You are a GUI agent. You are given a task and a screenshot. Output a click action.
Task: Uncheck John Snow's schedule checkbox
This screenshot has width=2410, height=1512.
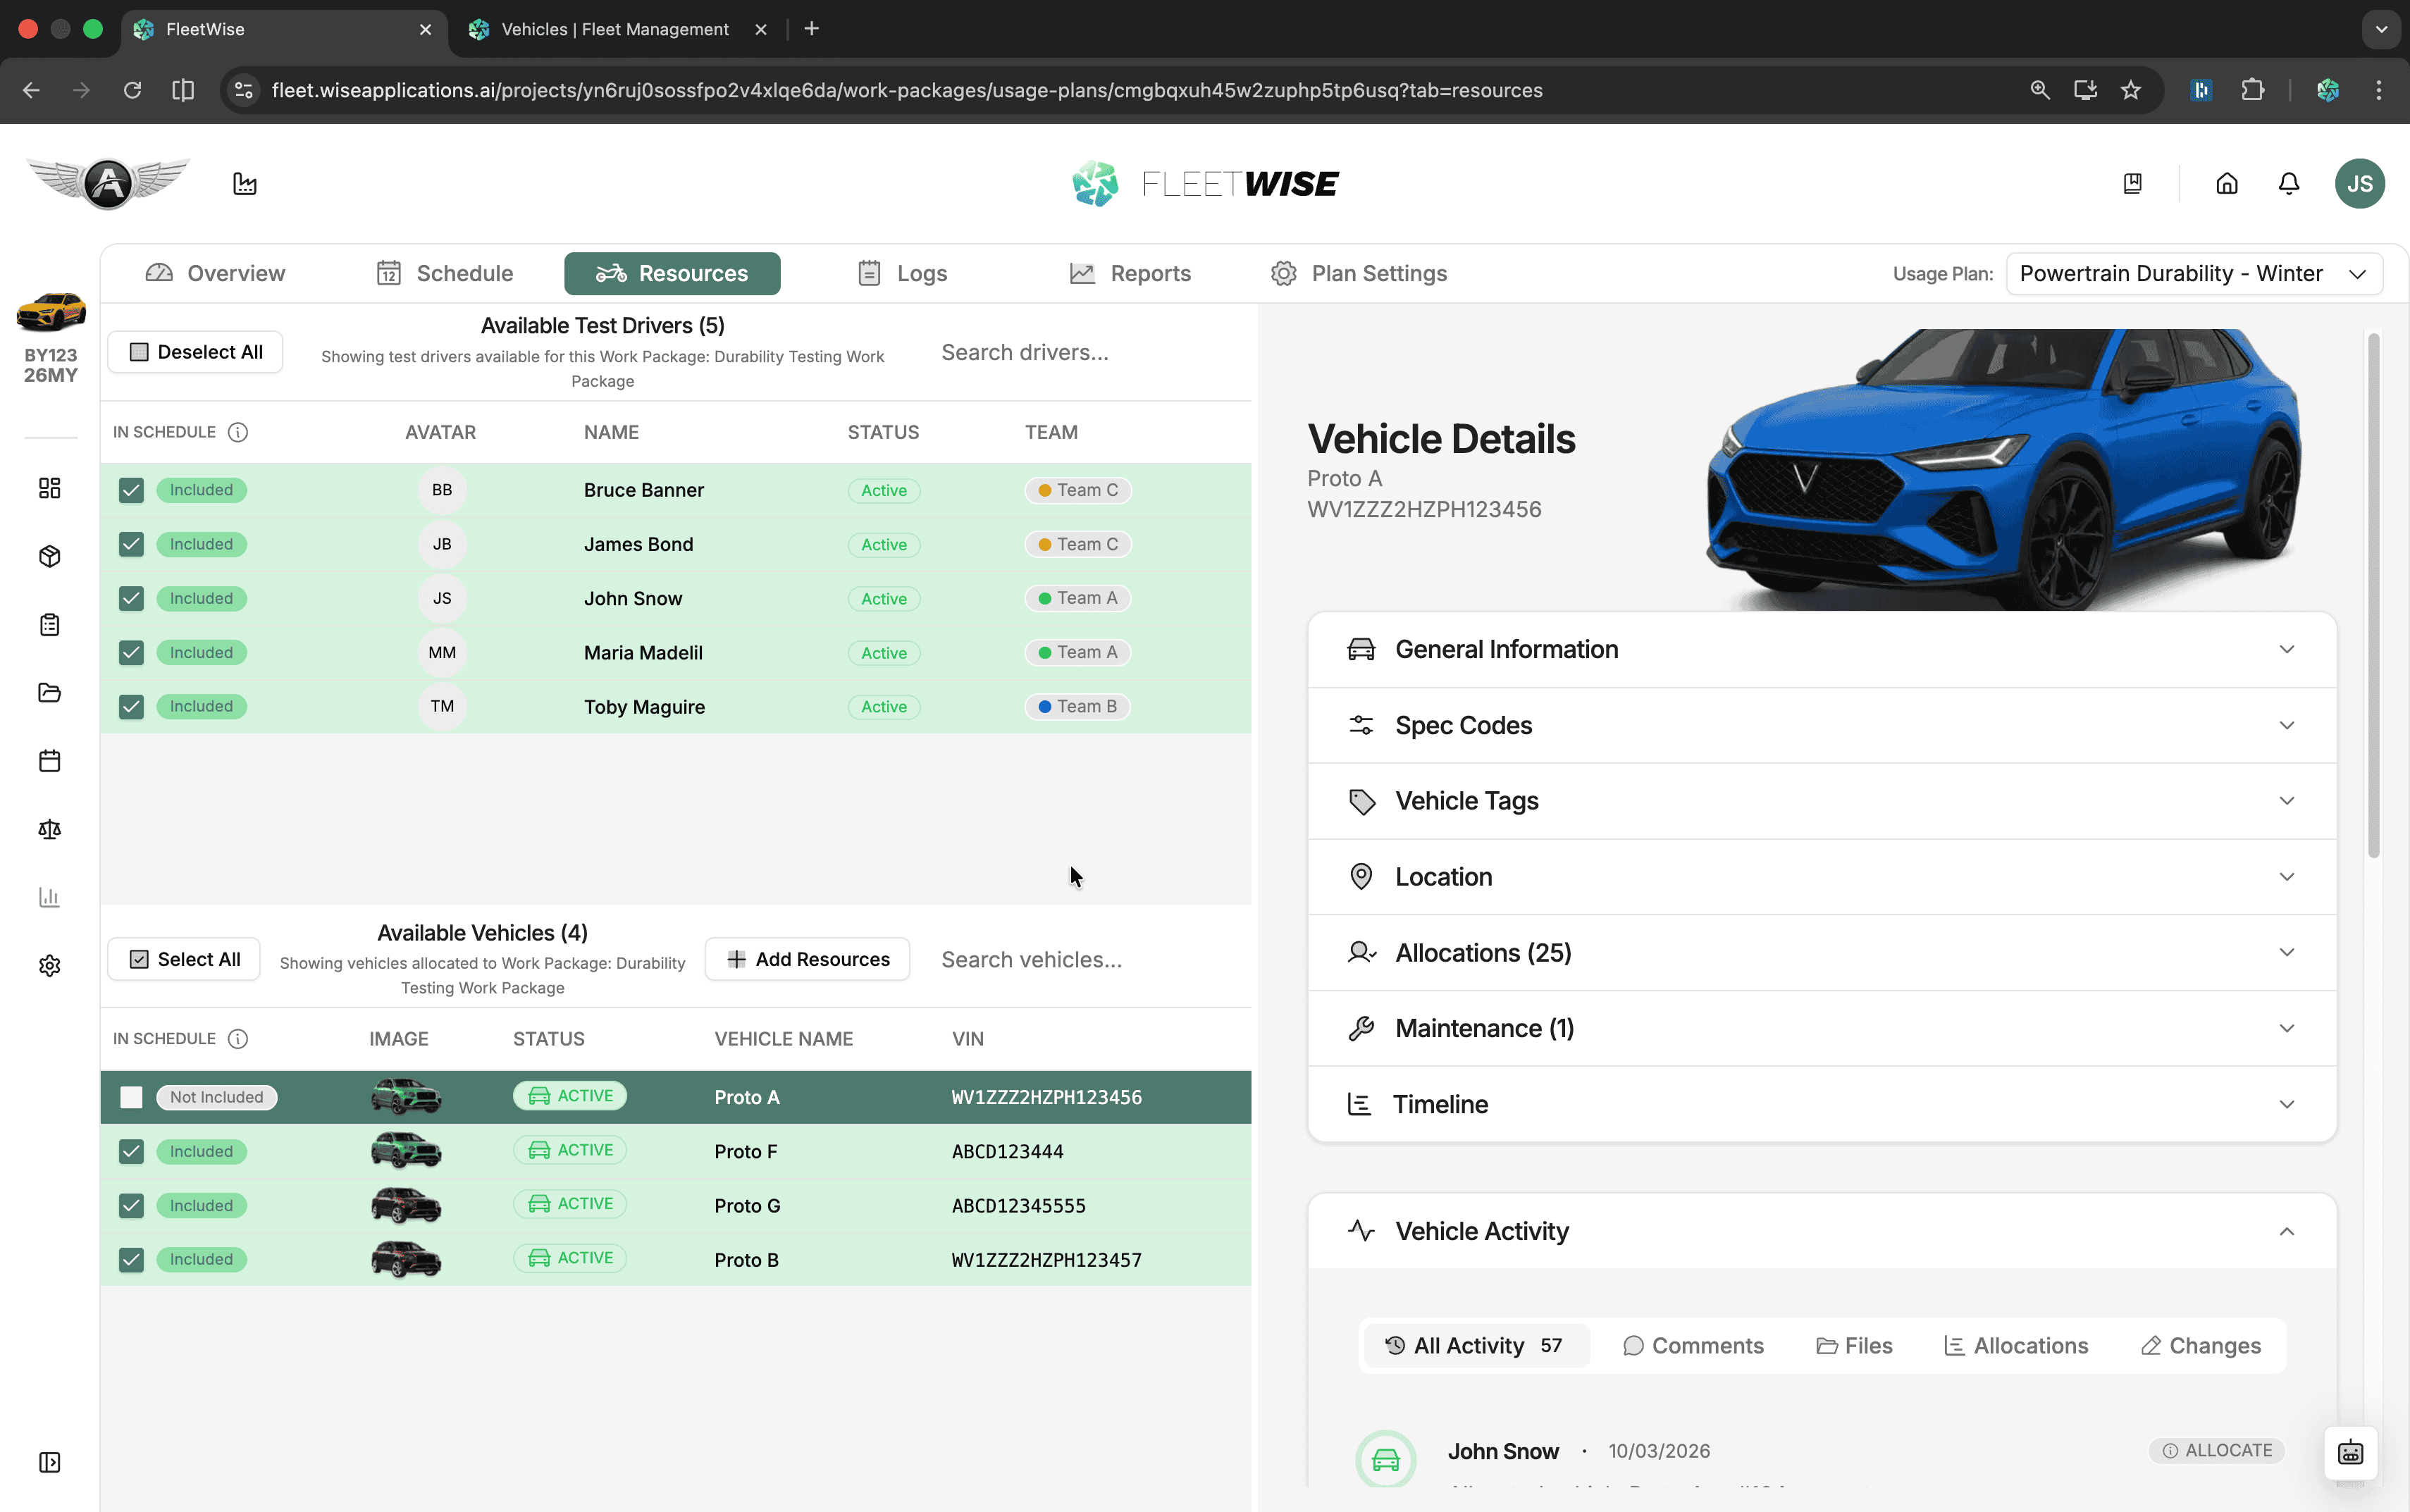[x=131, y=598]
